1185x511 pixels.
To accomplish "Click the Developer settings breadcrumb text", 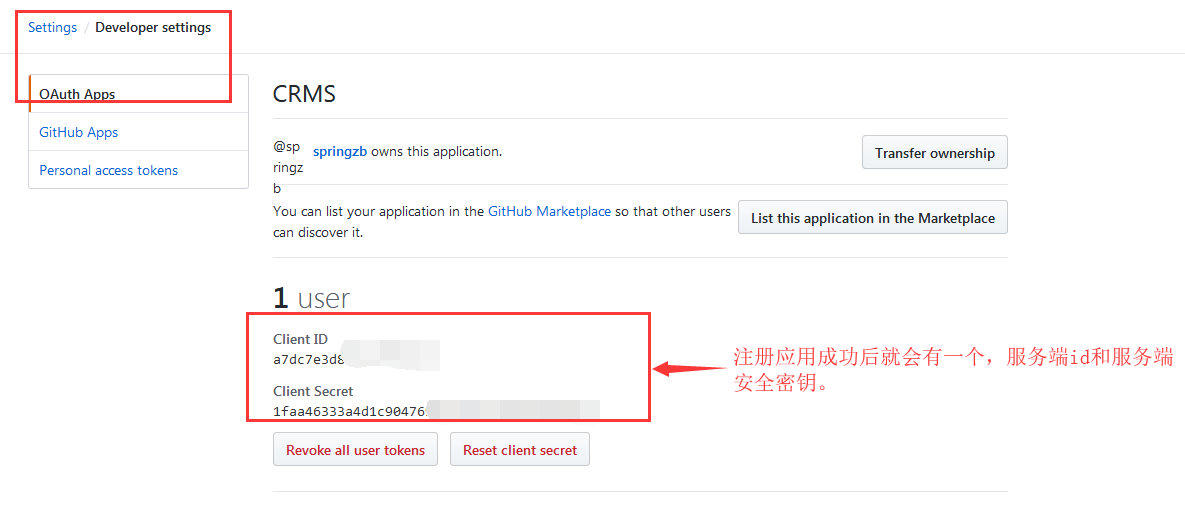I will pyautogui.click(x=153, y=28).
